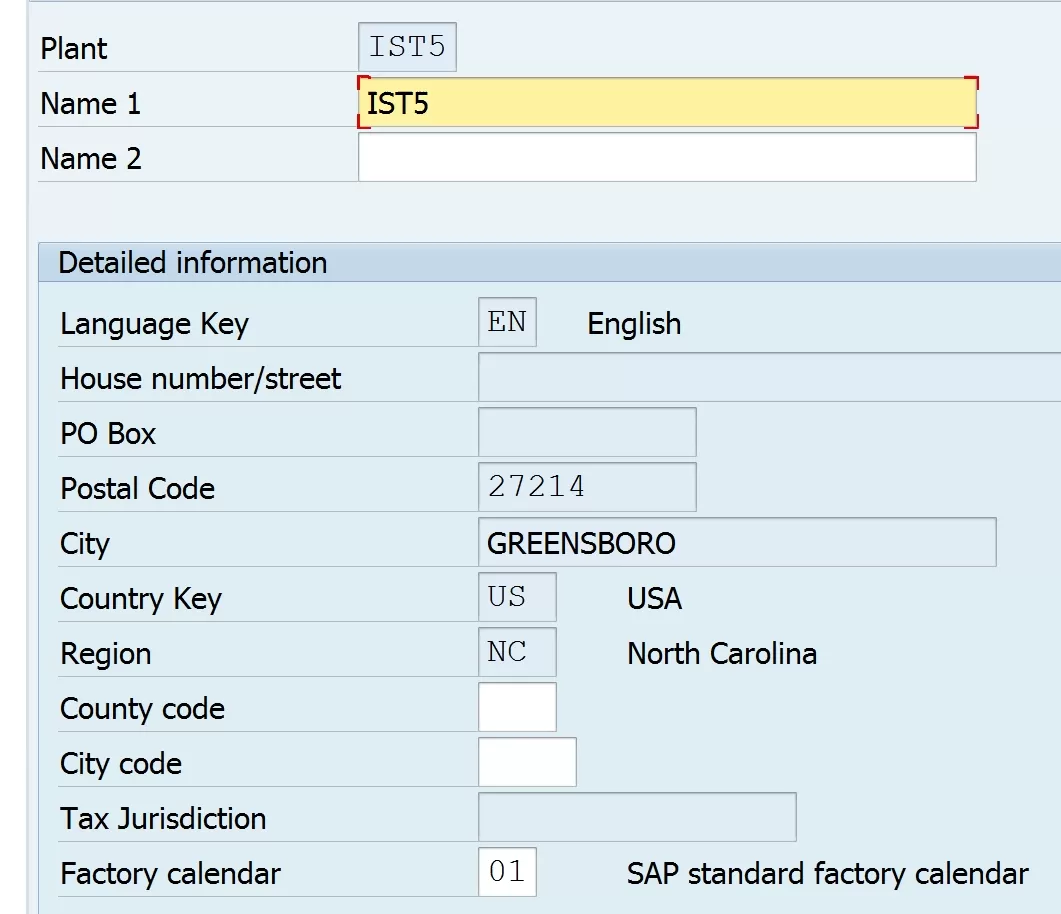Click the City code input field
The height and width of the screenshot is (914, 1061).
527,762
